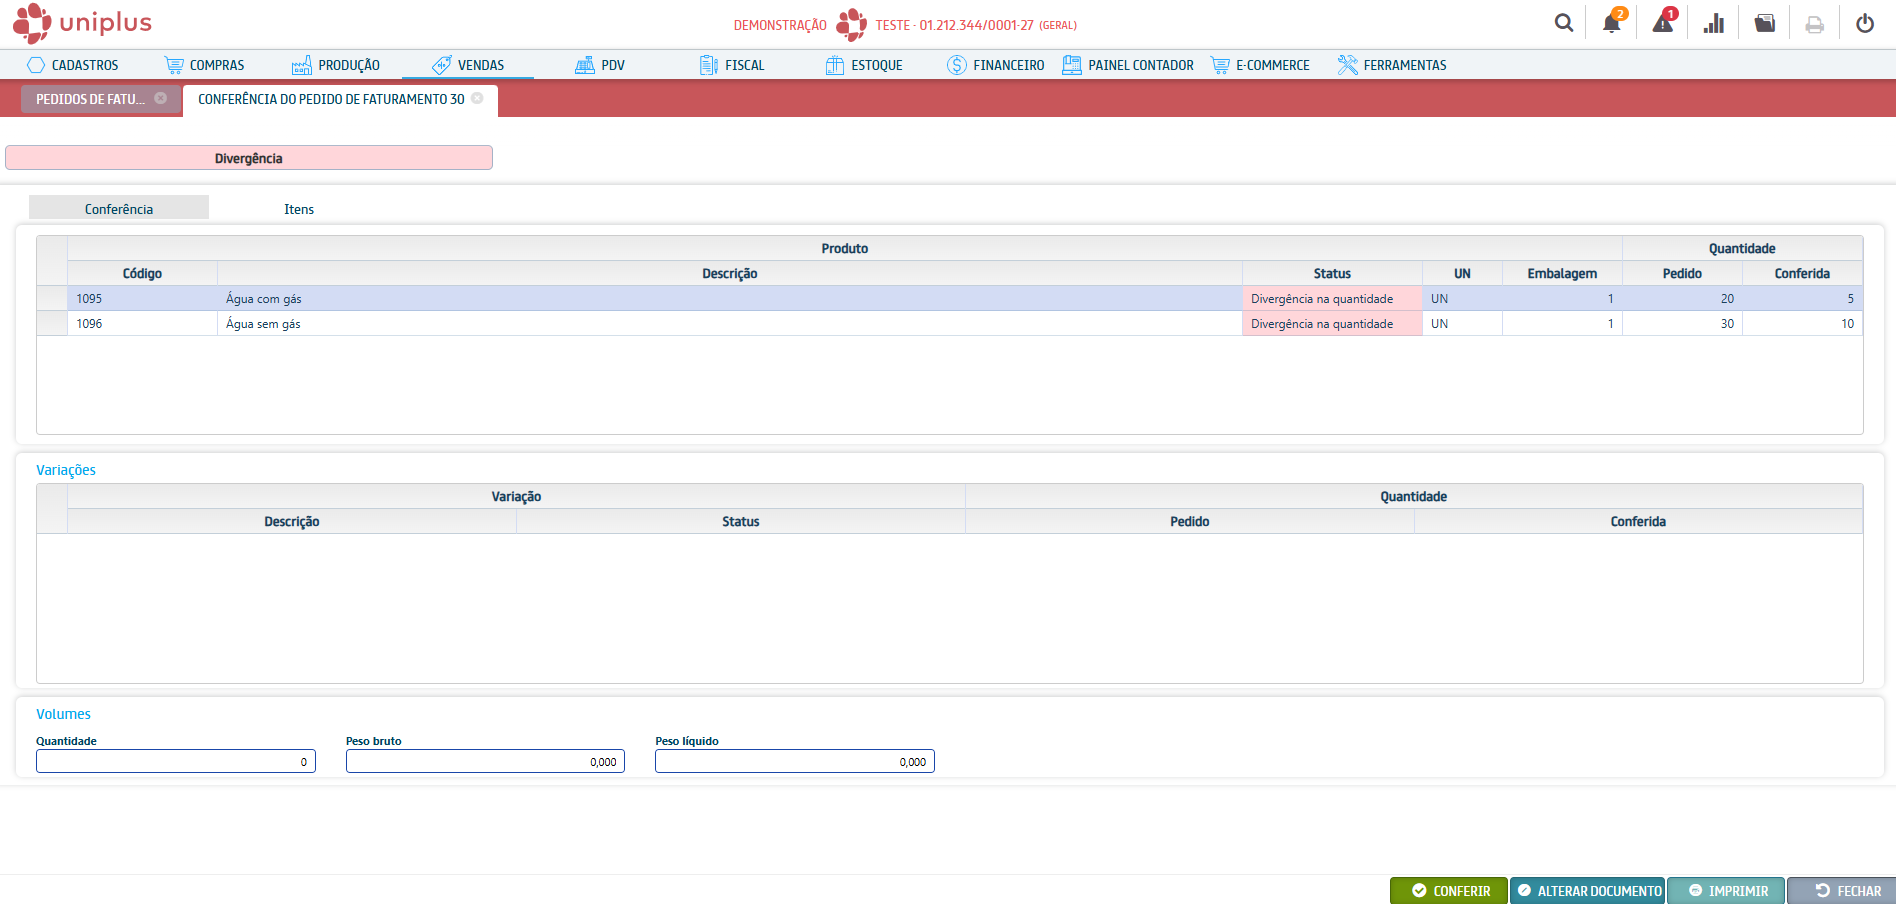Open the bar chart dashboard icon
Image resolution: width=1896 pixels, height=904 pixels.
pos(1714,24)
